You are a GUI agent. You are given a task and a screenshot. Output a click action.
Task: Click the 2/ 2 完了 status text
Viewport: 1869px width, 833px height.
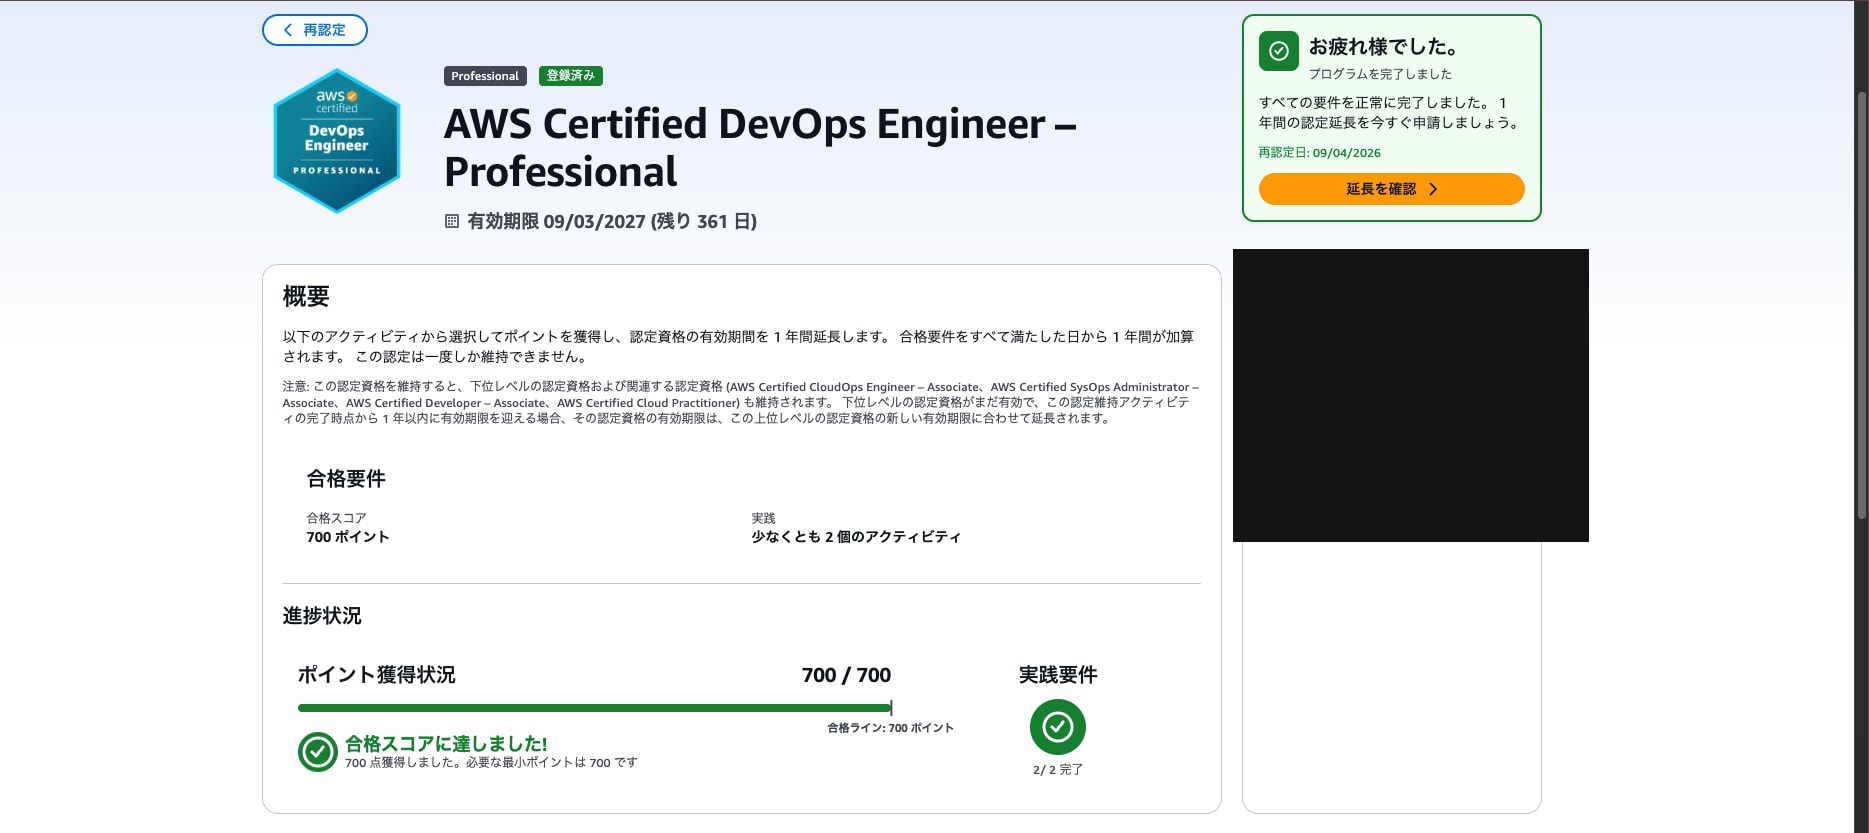pyautogui.click(x=1058, y=770)
